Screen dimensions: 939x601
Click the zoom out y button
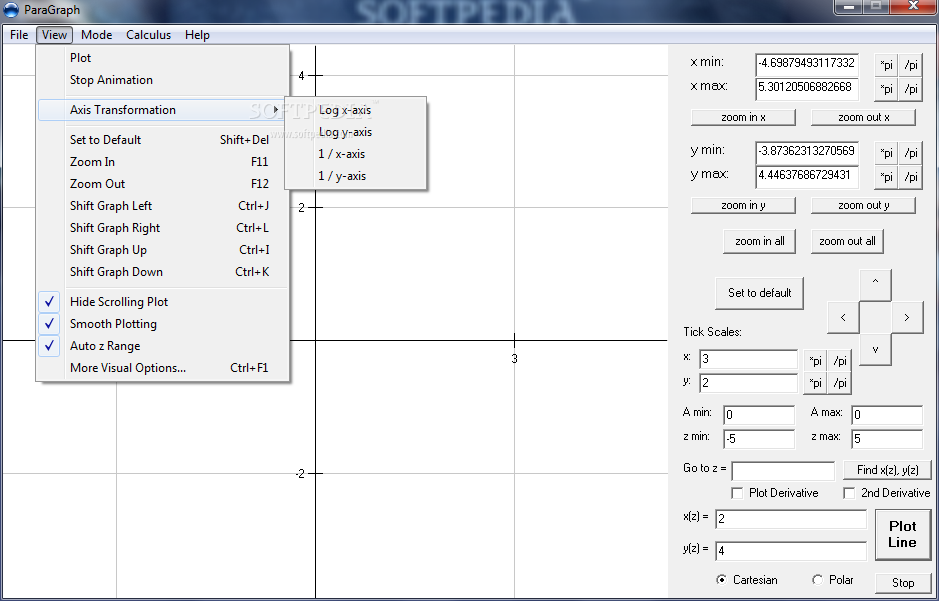(x=864, y=205)
